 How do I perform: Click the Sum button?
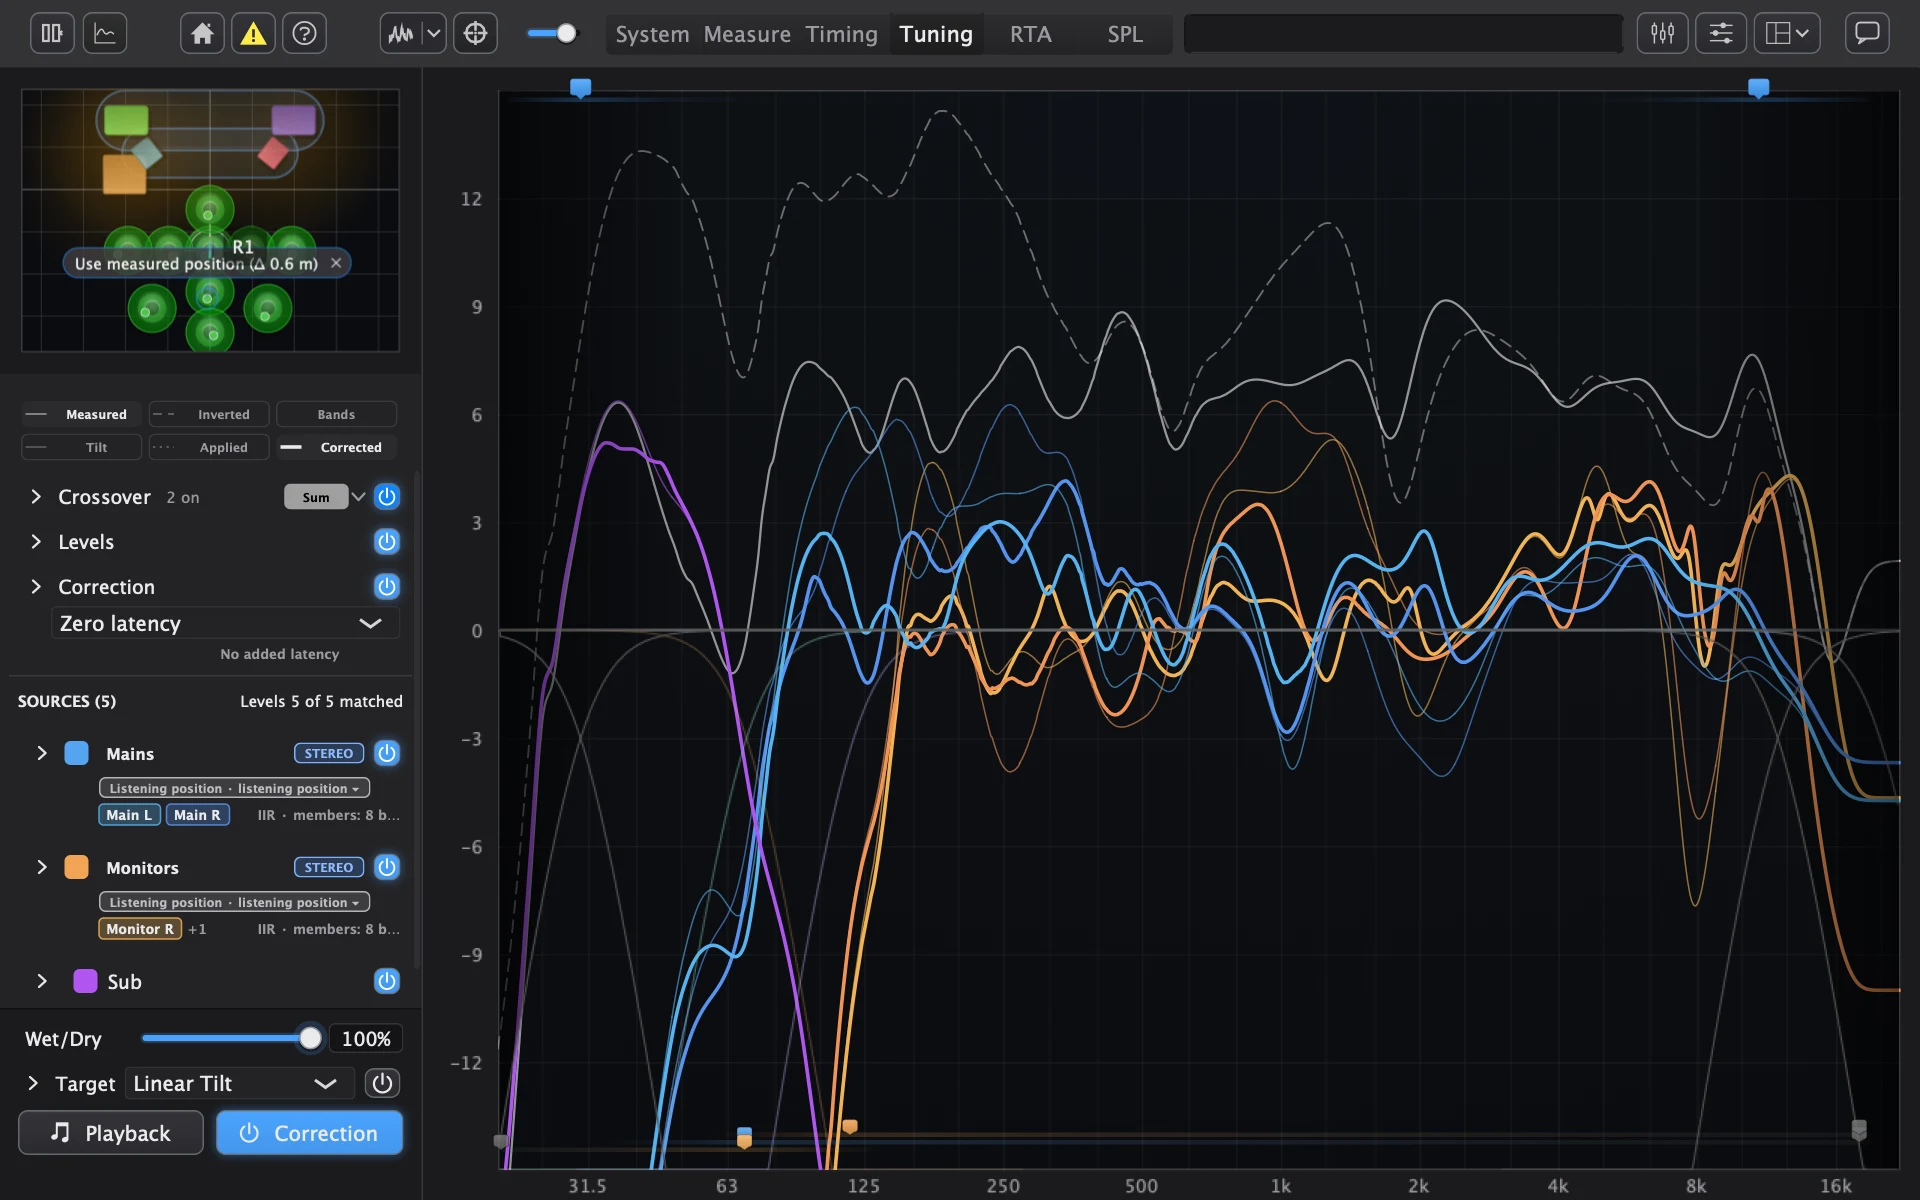(x=316, y=497)
